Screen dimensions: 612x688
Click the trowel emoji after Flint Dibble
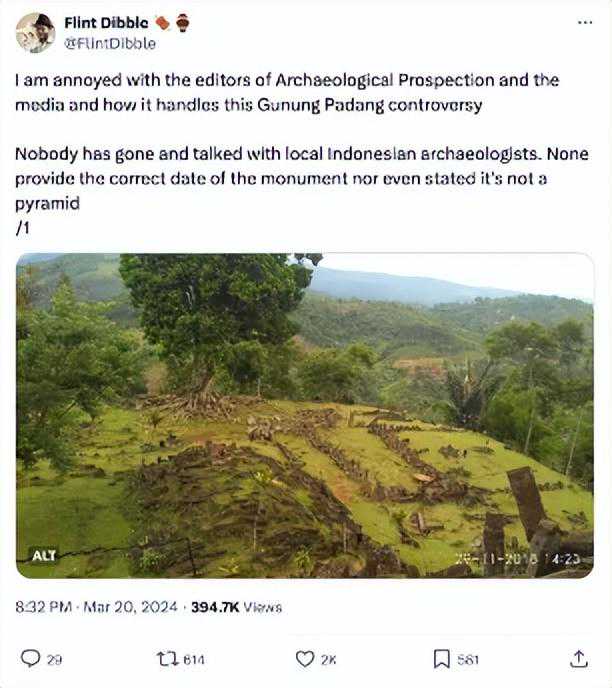tap(162, 23)
